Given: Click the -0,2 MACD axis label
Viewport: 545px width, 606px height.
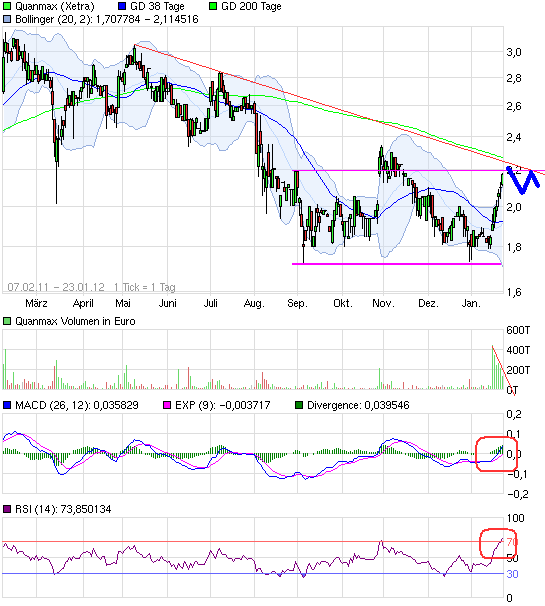Looking at the screenshot, I should click(x=518, y=494).
